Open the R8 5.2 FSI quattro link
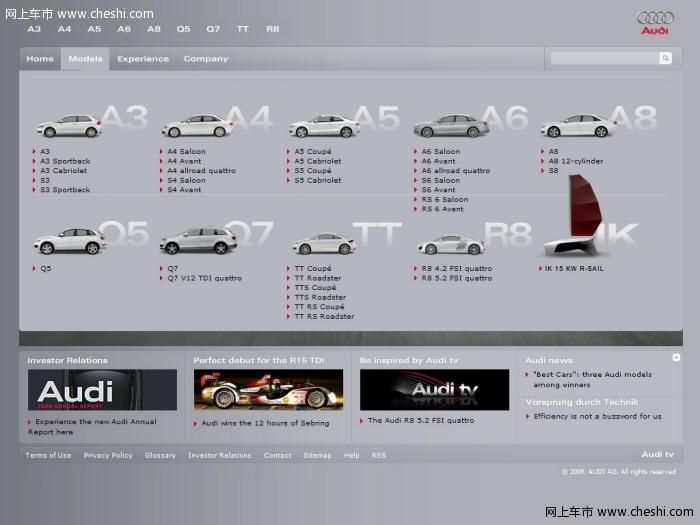Viewport: 700px width, 525px height. pyautogui.click(x=457, y=278)
